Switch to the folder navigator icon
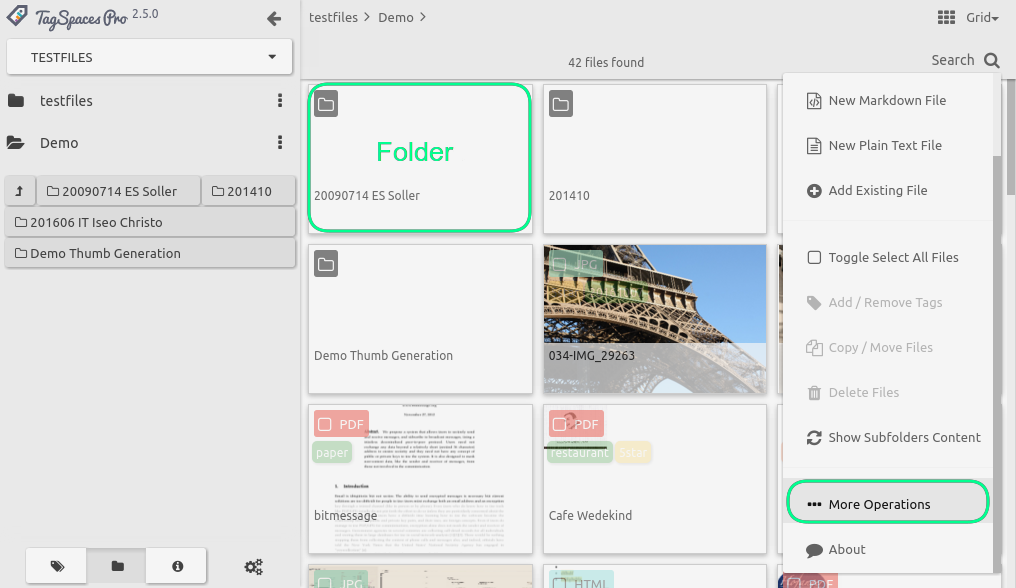Screen dimensions: 1016x588 117,566
